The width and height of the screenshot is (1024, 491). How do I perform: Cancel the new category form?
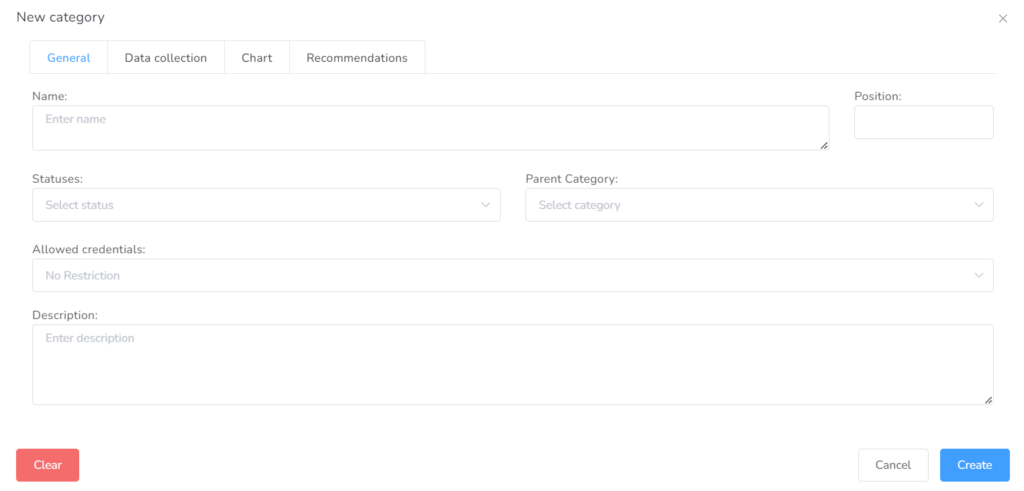(x=893, y=465)
